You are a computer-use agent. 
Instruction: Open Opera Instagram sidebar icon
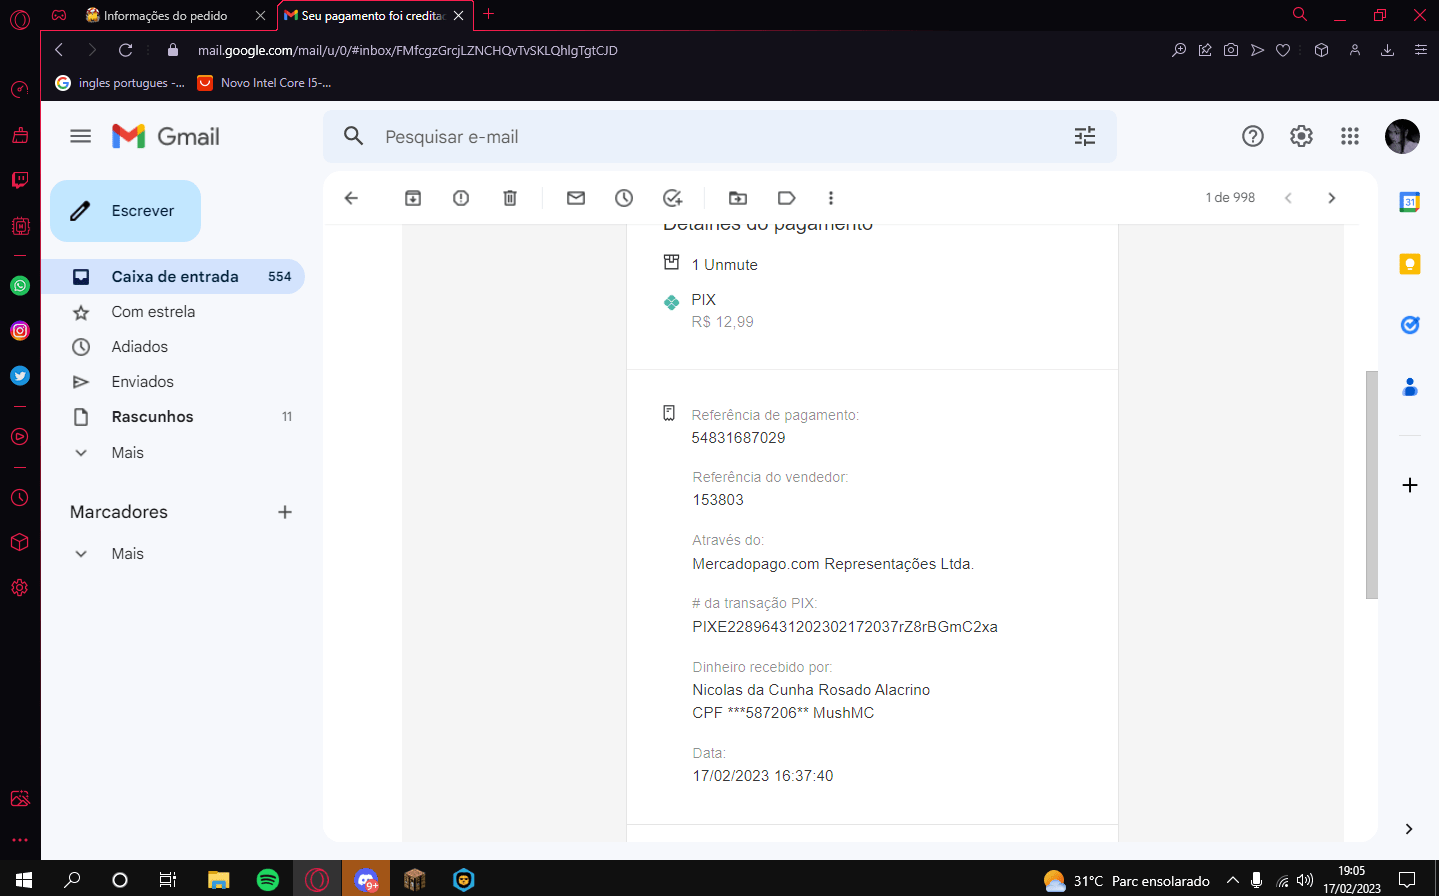point(20,331)
